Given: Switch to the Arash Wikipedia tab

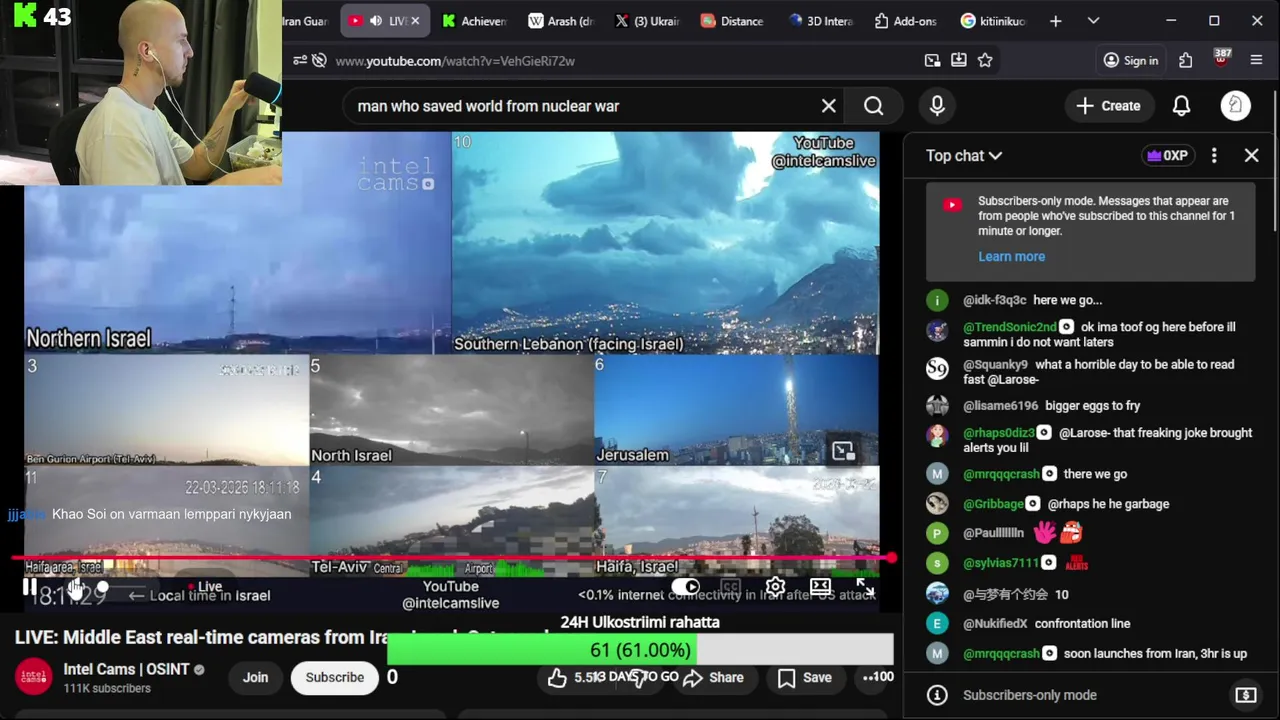Looking at the screenshot, I should click(x=561, y=21).
